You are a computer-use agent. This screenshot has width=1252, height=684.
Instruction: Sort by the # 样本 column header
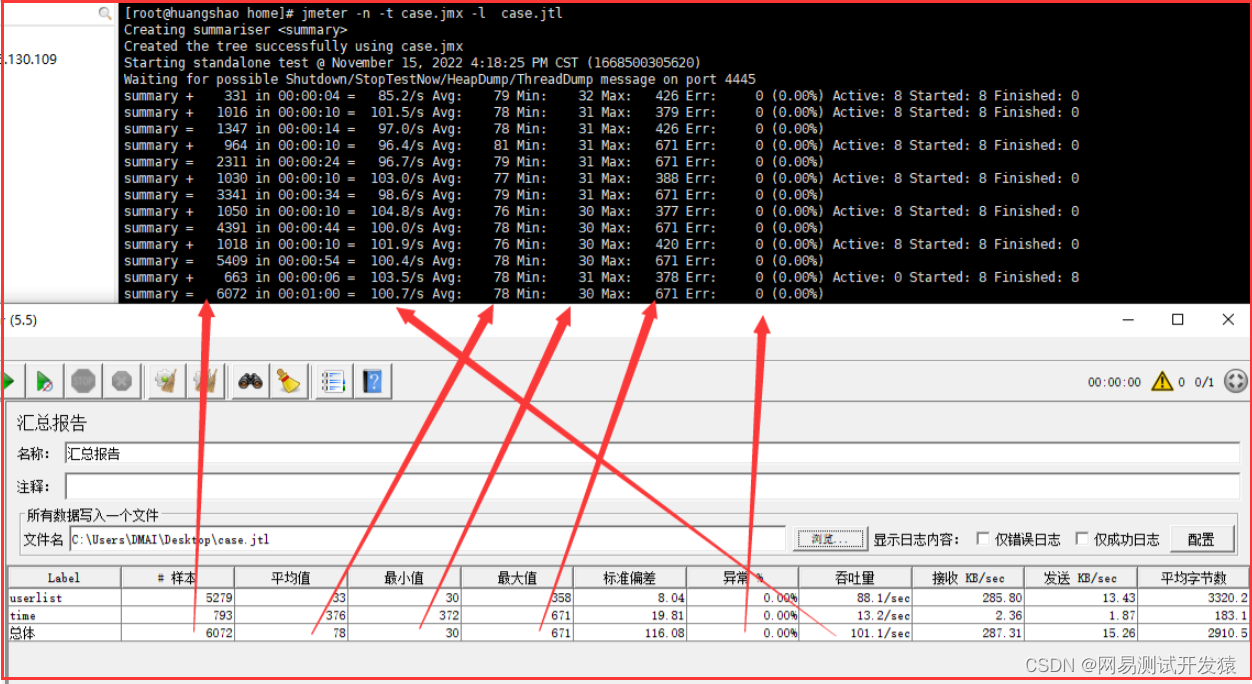click(x=178, y=578)
